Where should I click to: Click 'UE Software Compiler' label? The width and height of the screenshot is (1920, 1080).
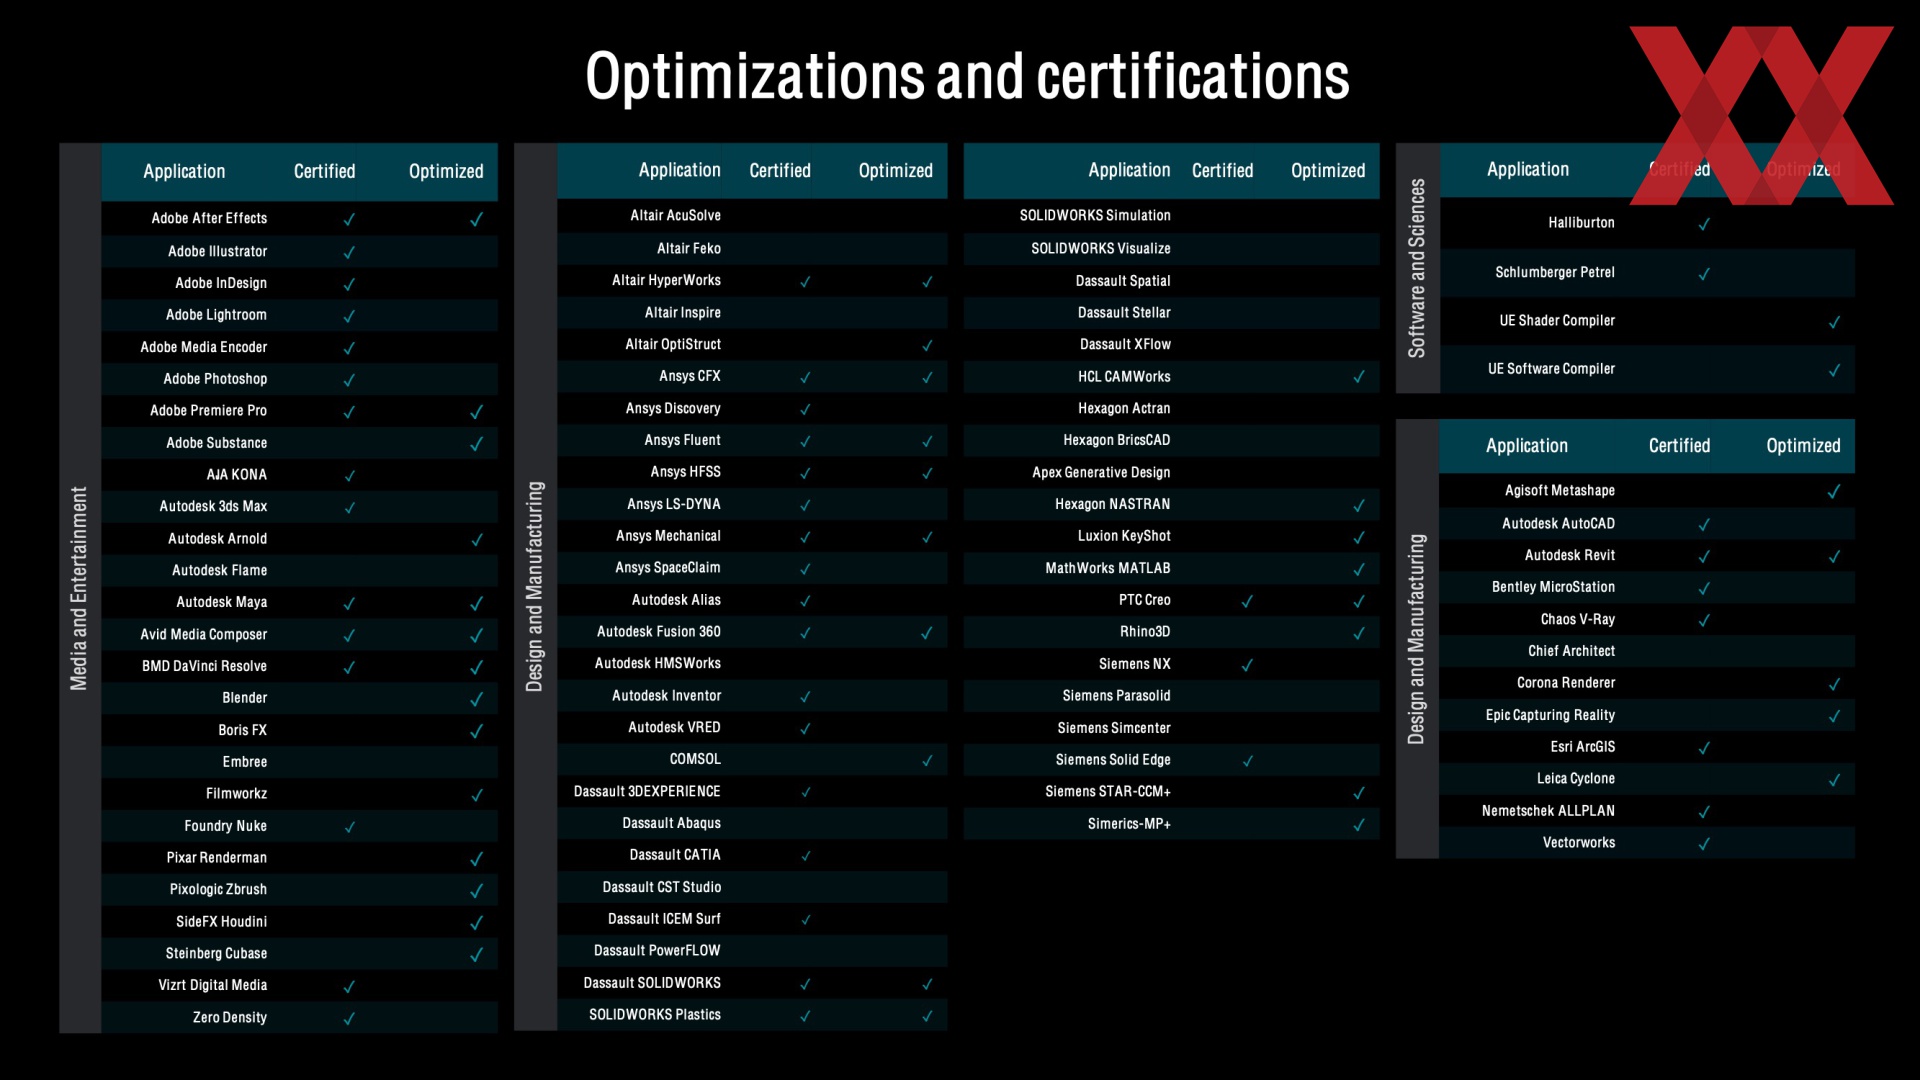[x=1551, y=369]
